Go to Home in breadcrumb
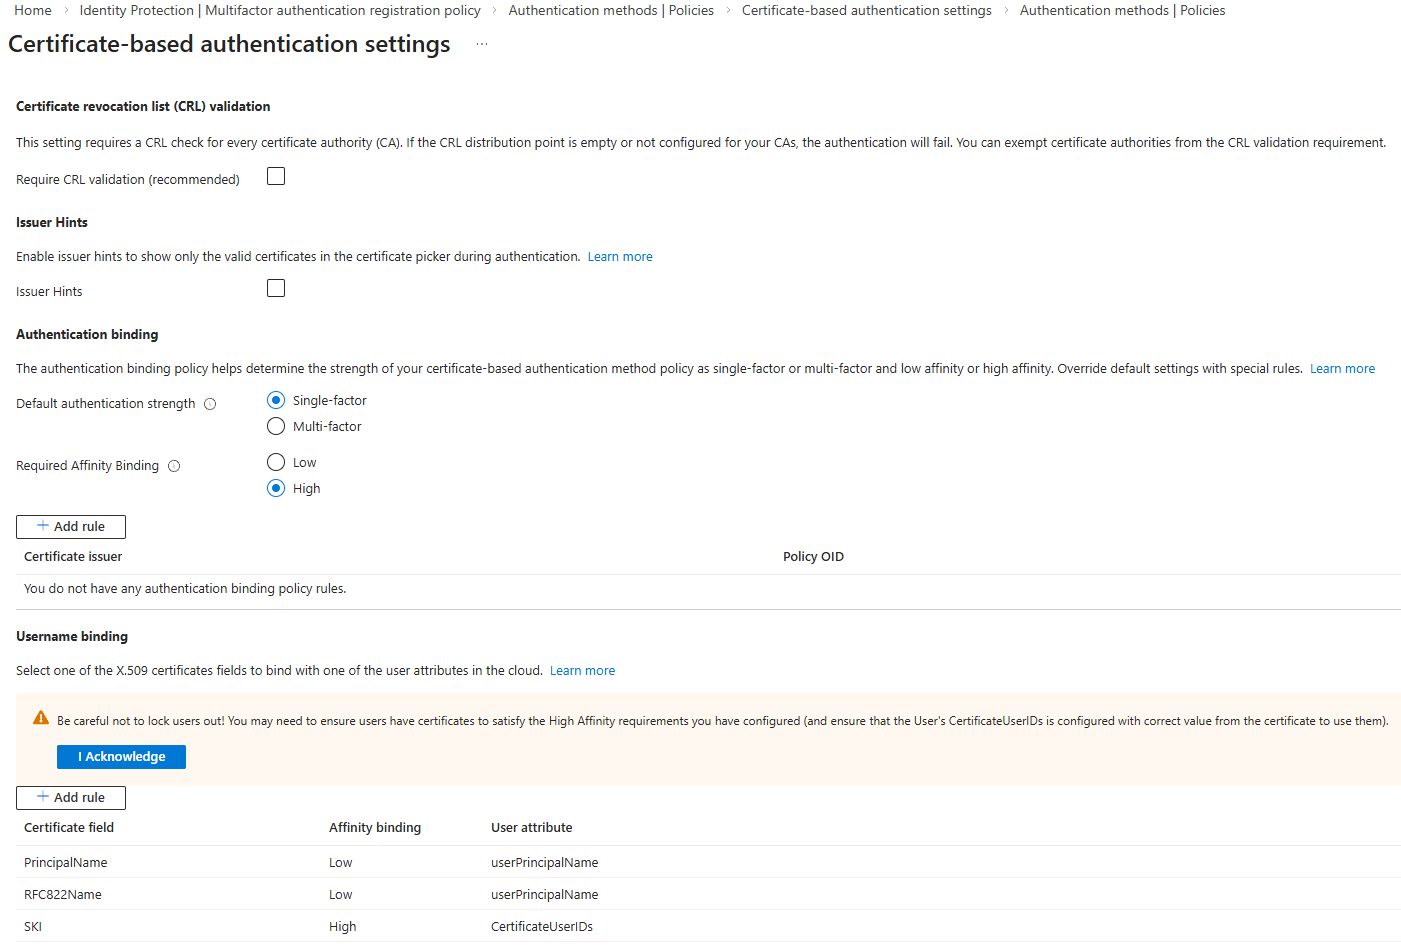The width and height of the screenshot is (1401, 945). (x=33, y=10)
